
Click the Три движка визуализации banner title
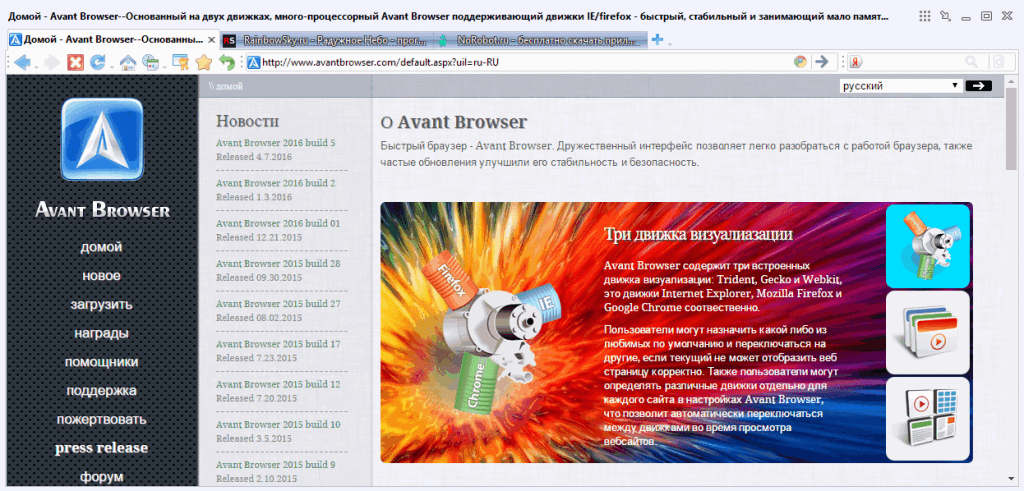(698, 234)
